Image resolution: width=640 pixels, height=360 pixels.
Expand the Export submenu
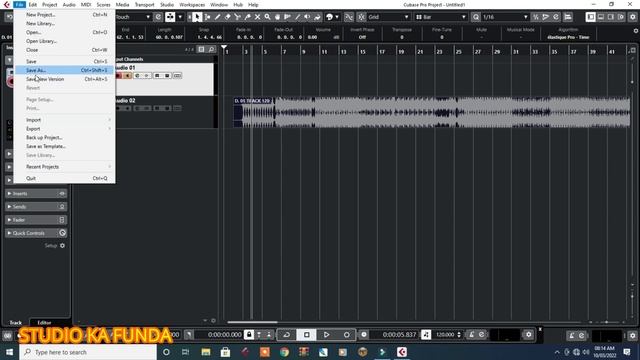point(64,129)
